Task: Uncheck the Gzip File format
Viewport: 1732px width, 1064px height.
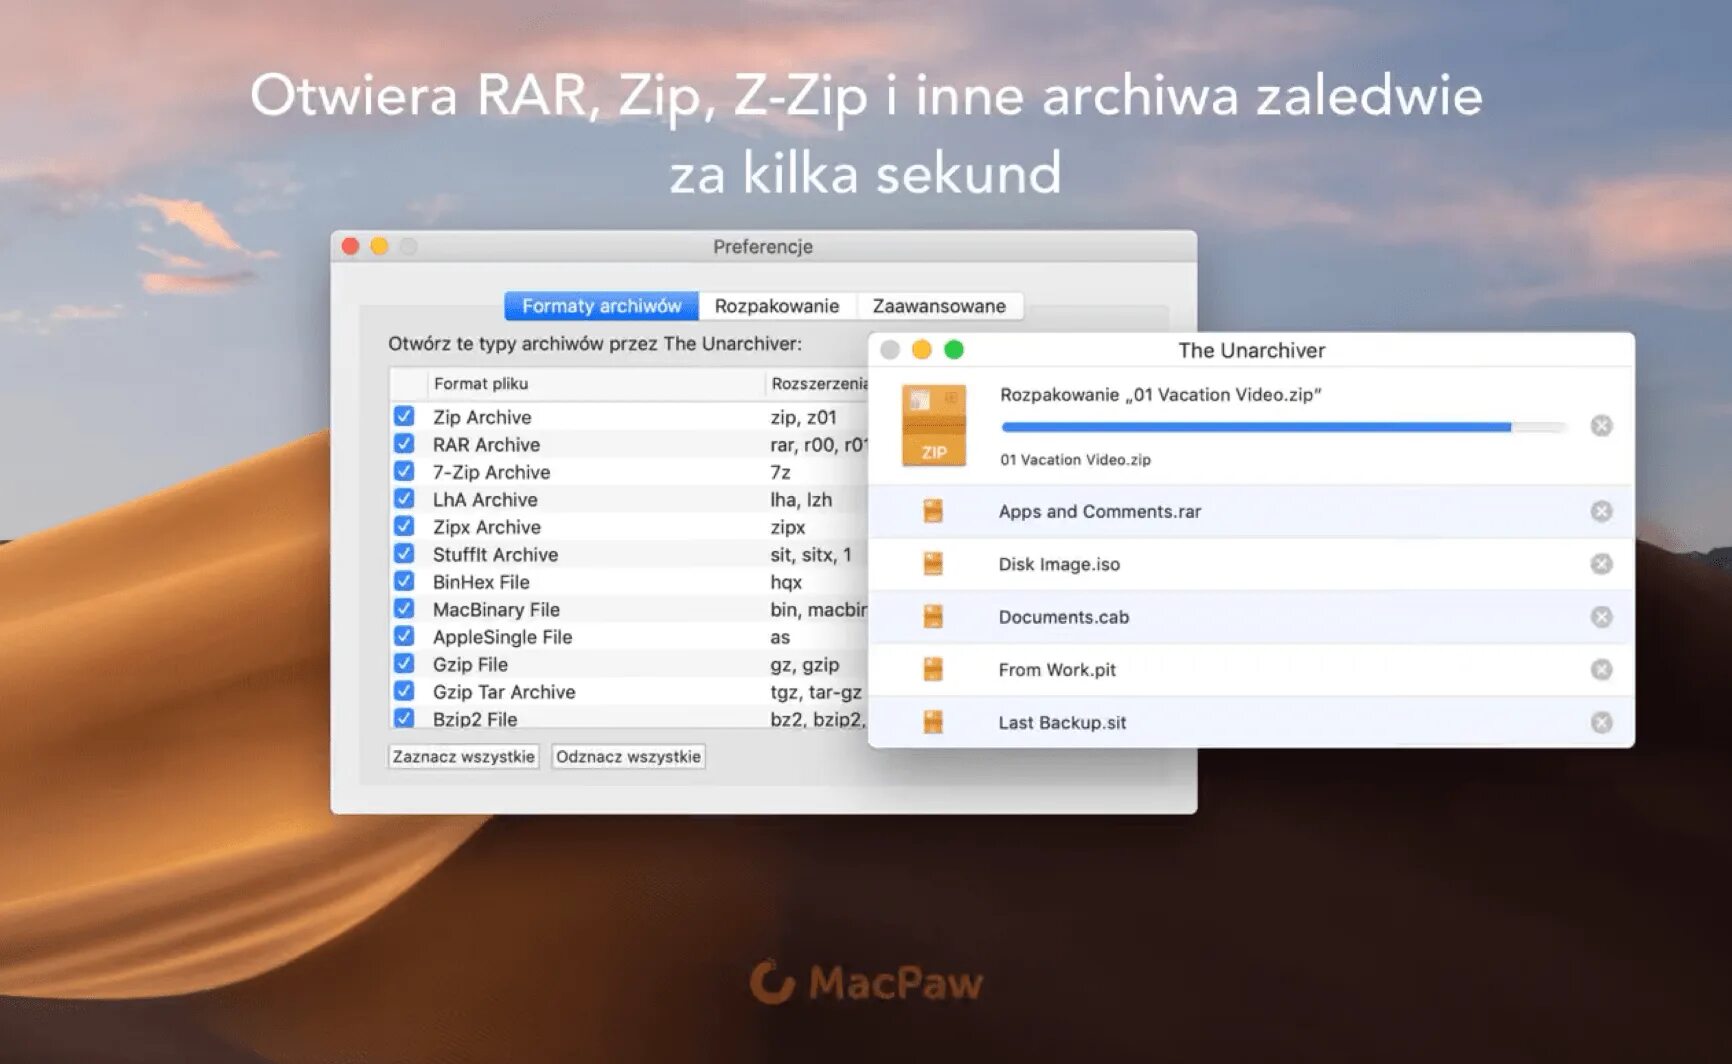Action: [404, 664]
